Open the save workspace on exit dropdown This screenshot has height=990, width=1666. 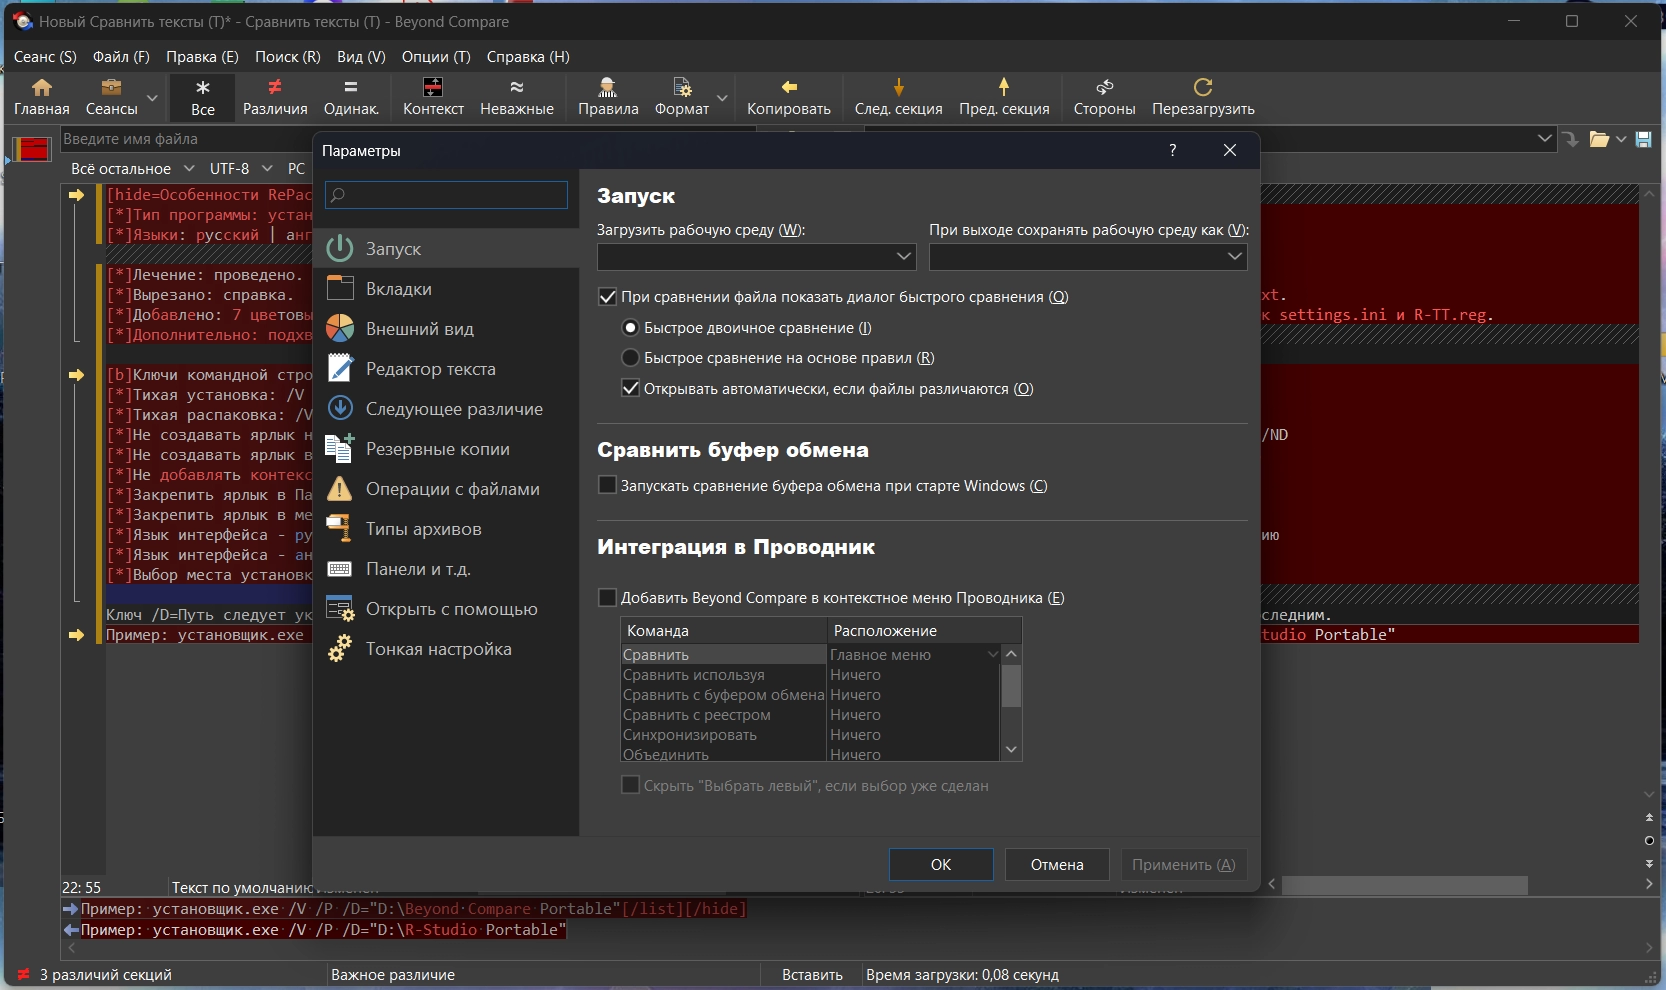pyautogui.click(x=1234, y=257)
